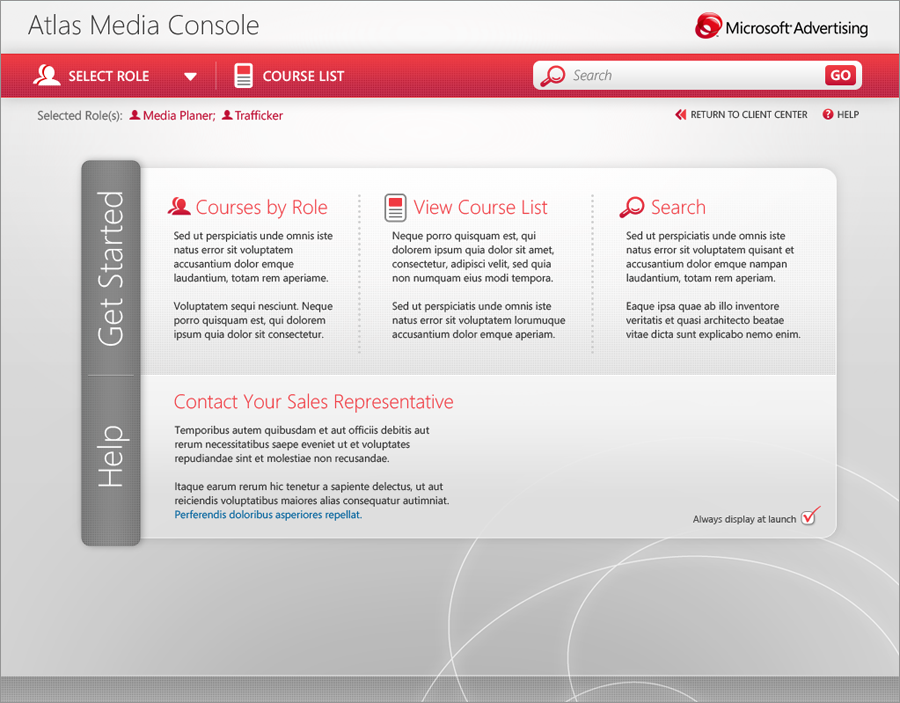Open the SELECT ROLE menu label

coord(108,76)
